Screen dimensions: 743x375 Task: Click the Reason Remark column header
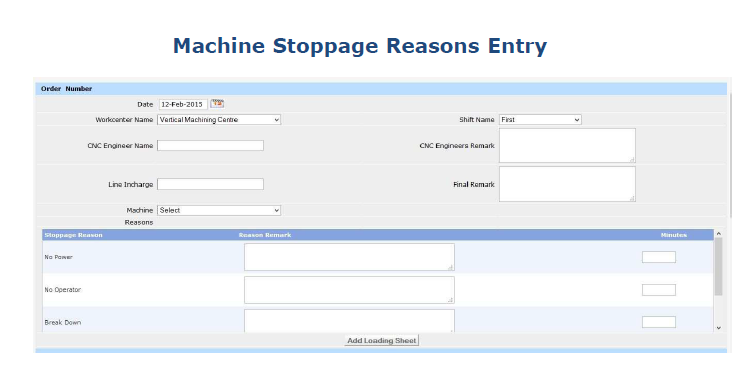265,235
